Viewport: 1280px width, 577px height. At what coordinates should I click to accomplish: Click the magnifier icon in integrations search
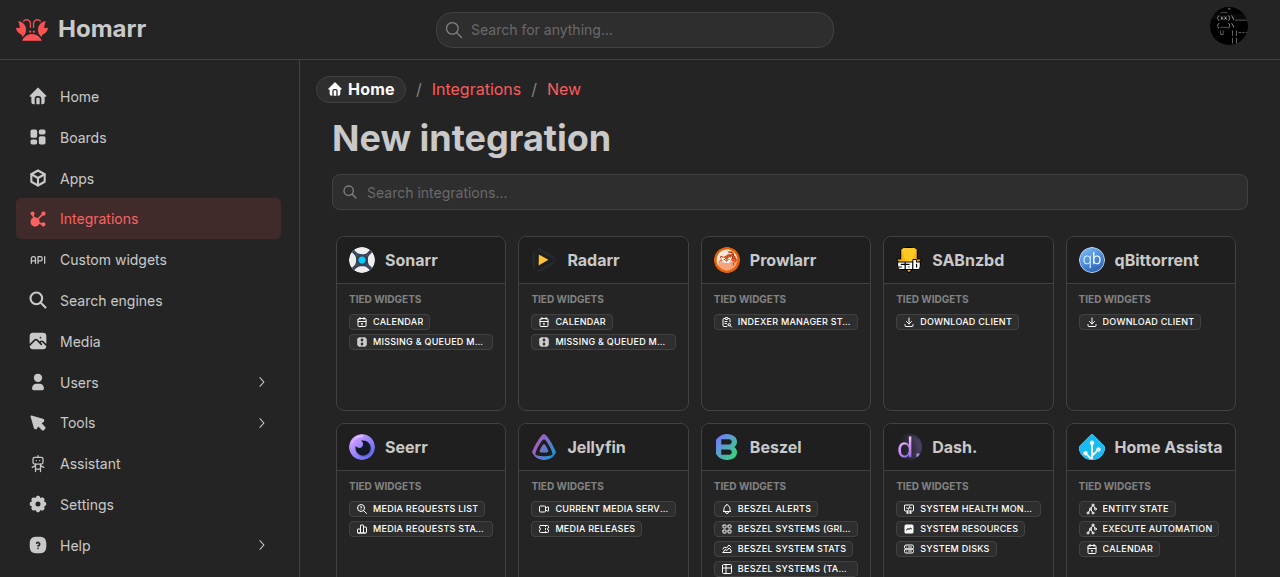(350, 192)
